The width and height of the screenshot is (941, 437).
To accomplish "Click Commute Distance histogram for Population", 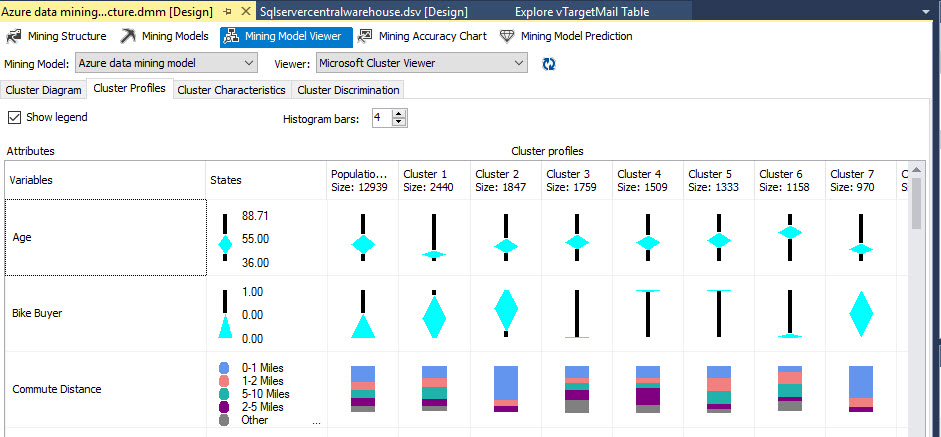I will (x=363, y=389).
